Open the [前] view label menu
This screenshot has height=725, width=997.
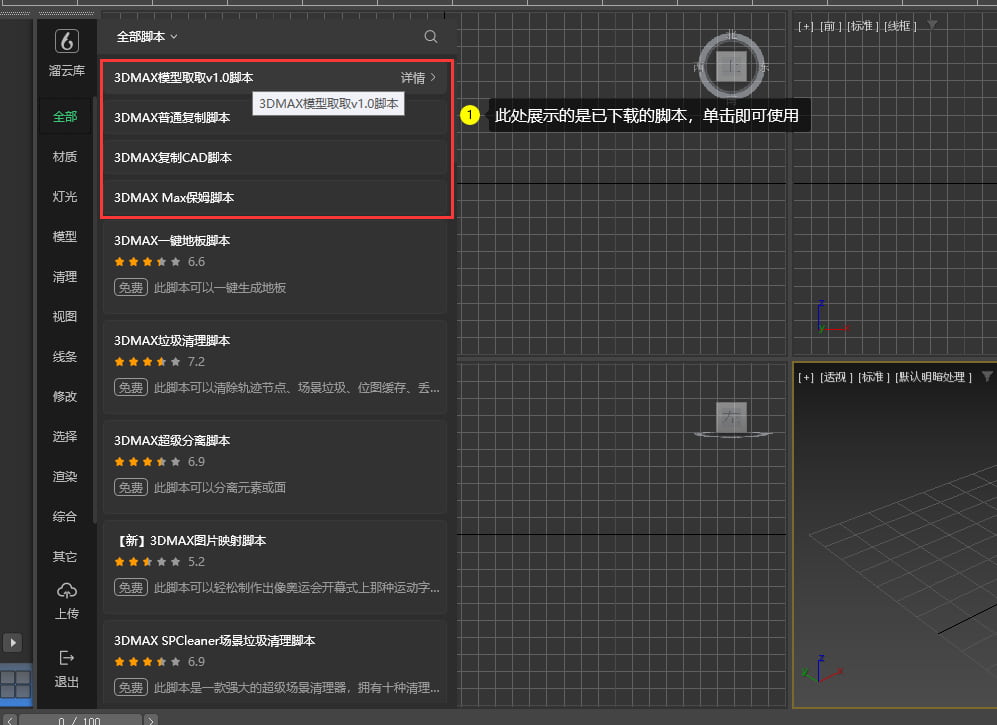(830, 26)
